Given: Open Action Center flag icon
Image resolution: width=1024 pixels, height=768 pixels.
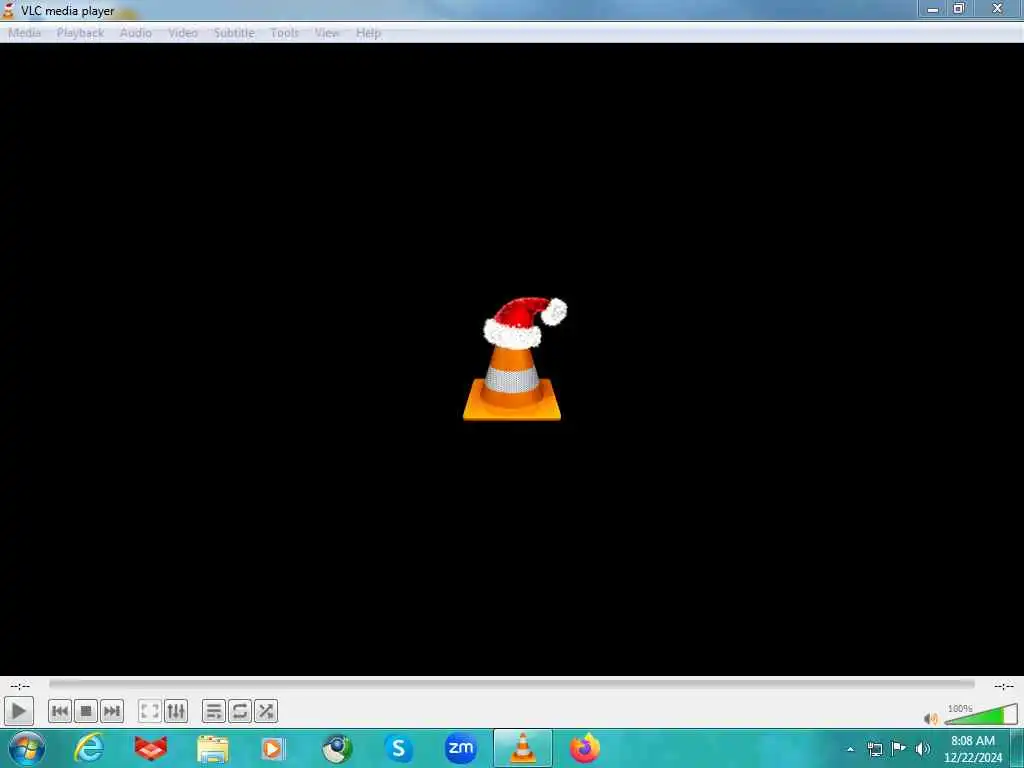Looking at the screenshot, I should pos(899,748).
